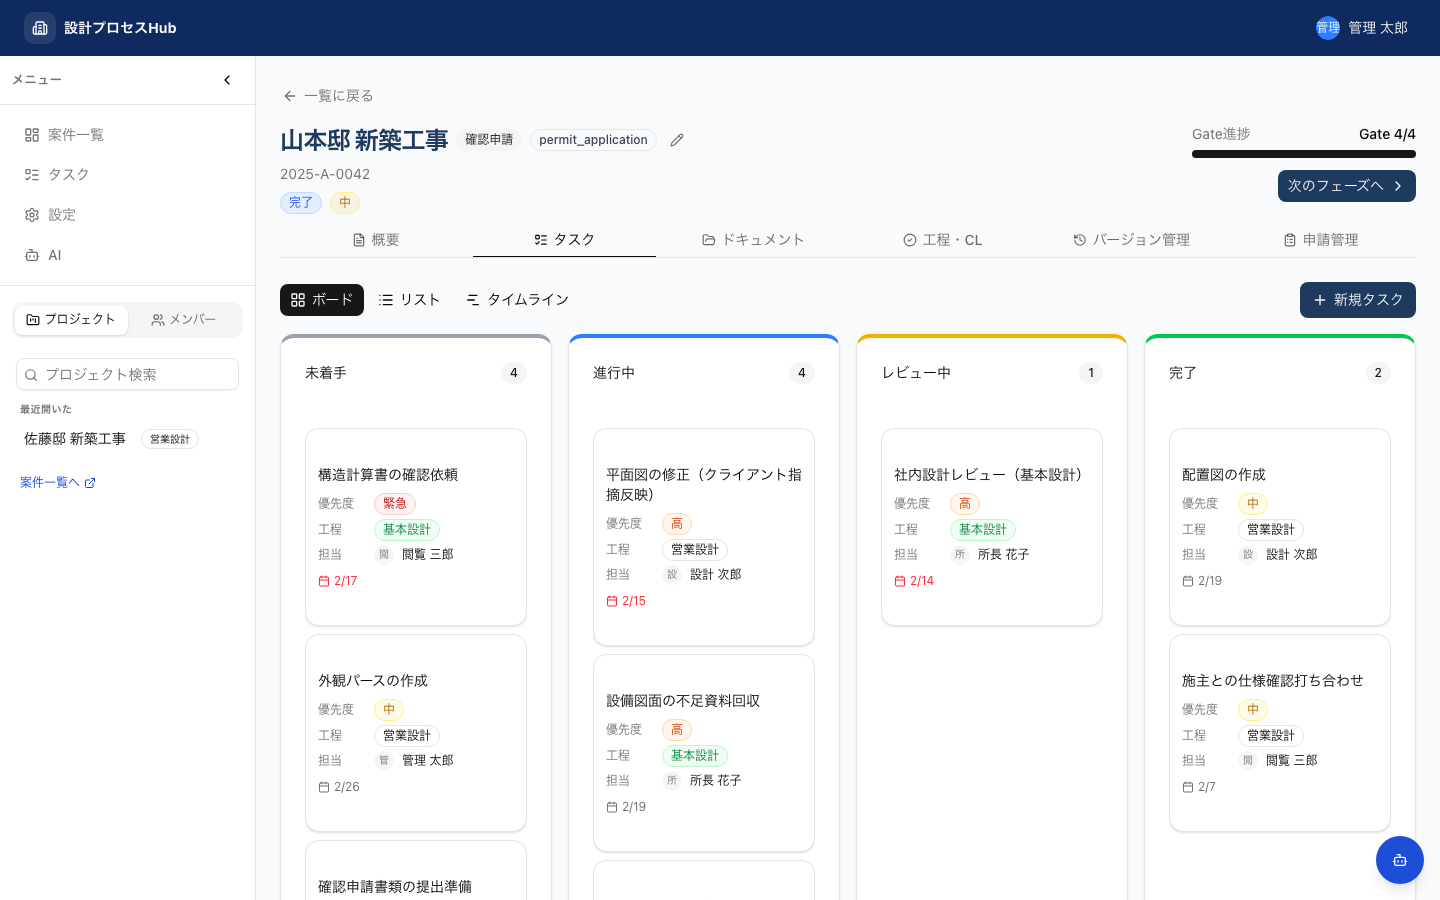Open the AI section in the sidebar

pyautogui.click(x=43, y=255)
